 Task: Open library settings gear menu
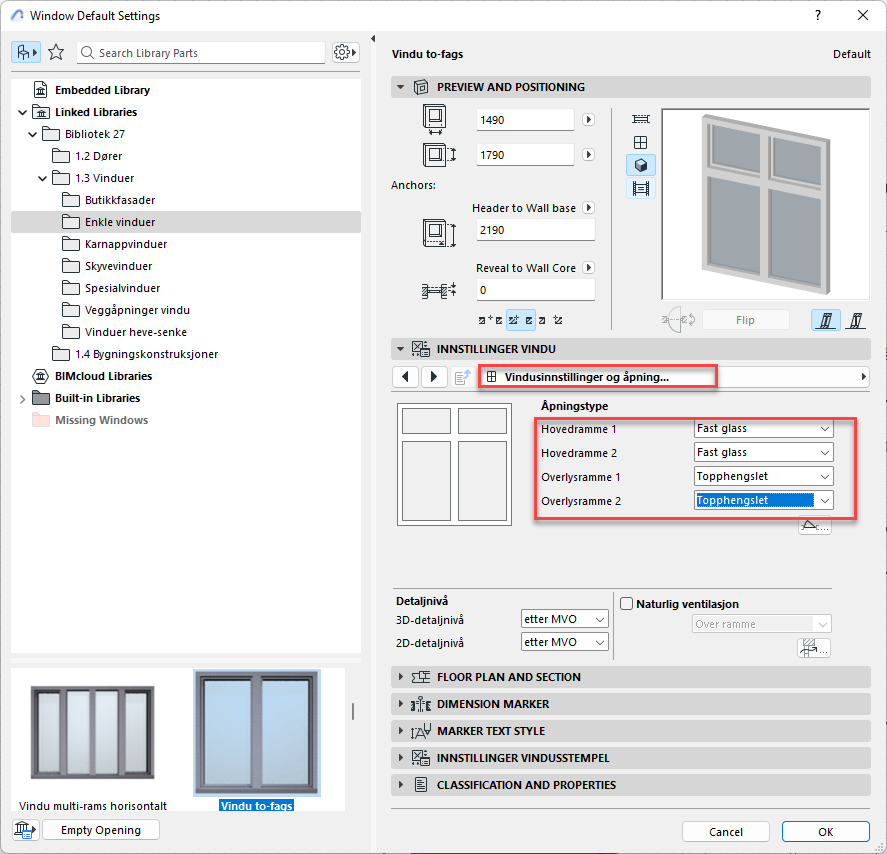(345, 52)
